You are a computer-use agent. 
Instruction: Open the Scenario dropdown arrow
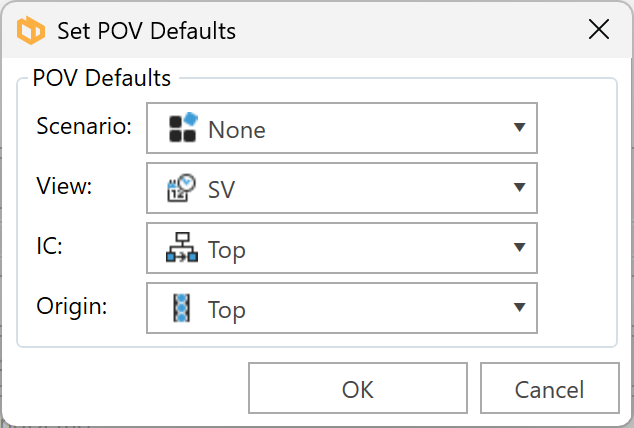(519, 128)
